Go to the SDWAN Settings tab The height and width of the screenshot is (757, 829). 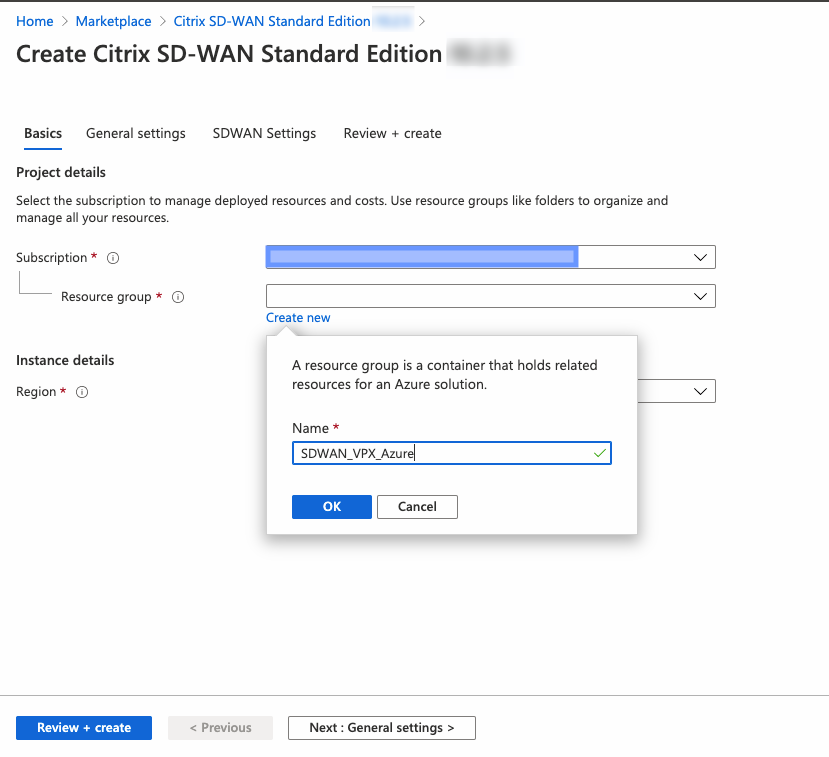264,133
